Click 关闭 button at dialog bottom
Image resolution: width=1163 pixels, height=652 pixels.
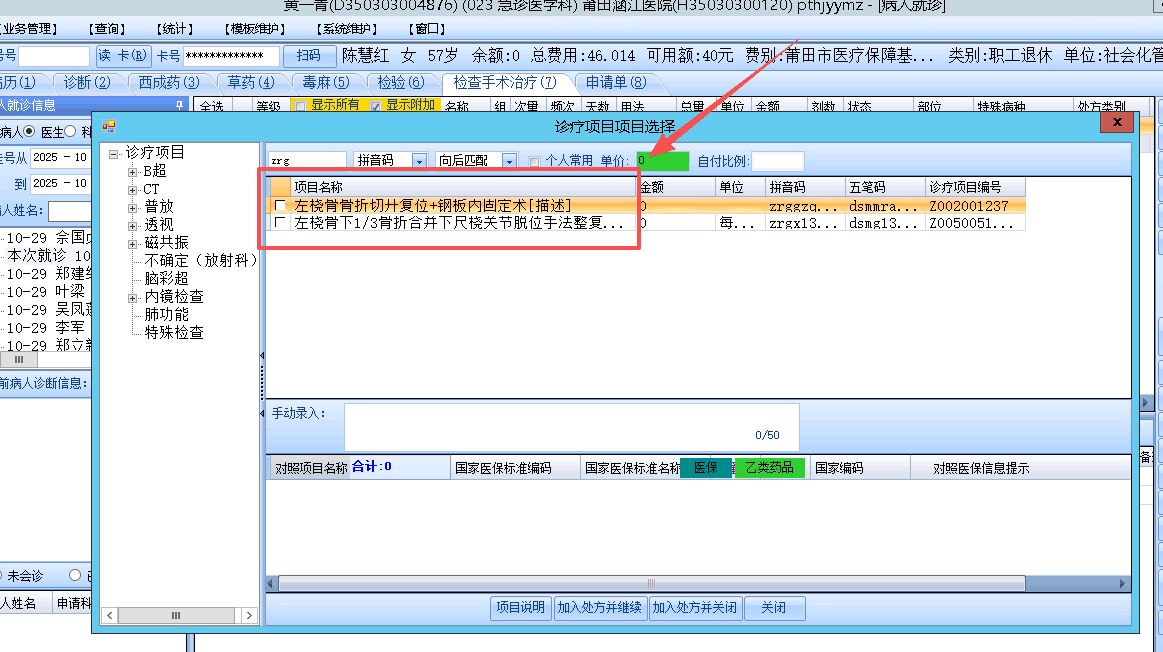[774, 607]
